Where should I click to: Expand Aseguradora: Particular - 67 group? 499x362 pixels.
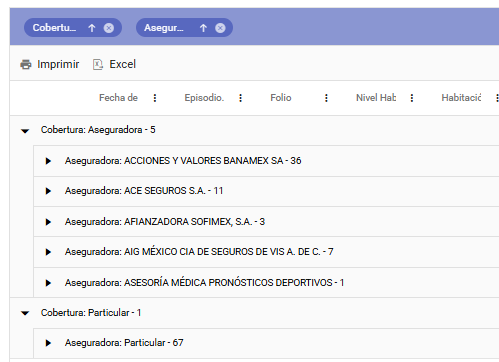(48, 343)
